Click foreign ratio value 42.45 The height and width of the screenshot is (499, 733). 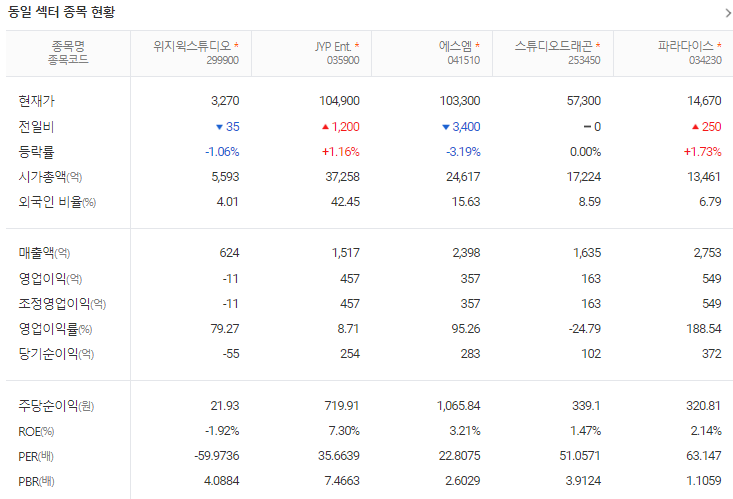click(x=345, y=202)
